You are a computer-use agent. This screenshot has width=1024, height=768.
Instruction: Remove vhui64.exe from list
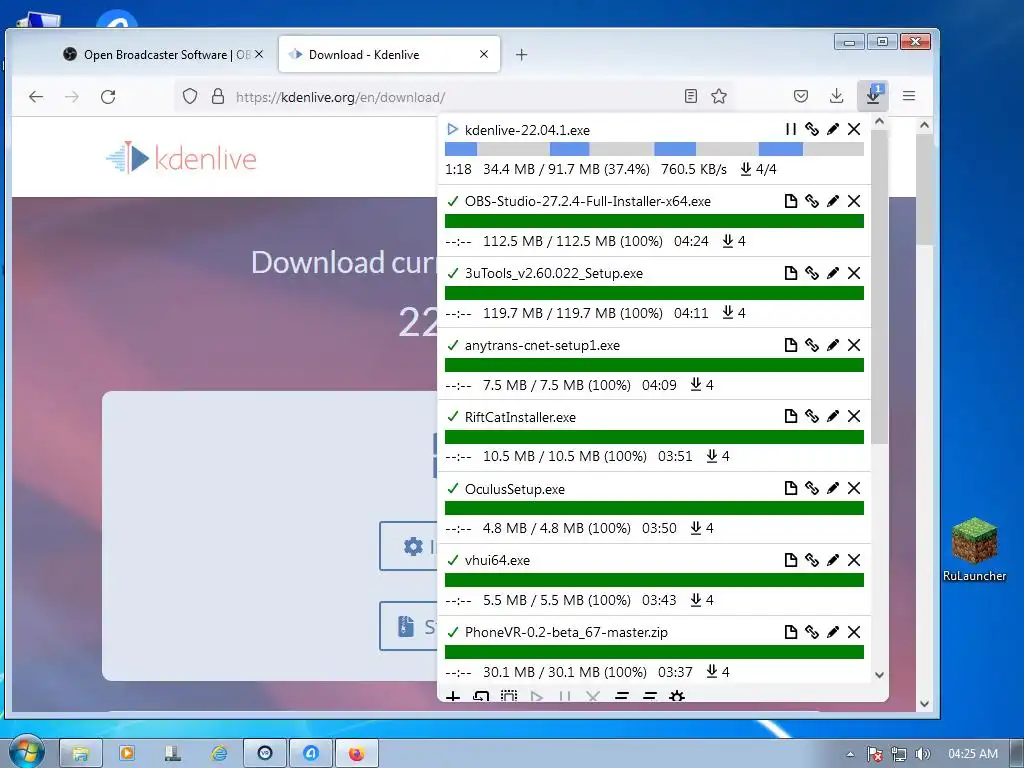click(x=854, y=560)
